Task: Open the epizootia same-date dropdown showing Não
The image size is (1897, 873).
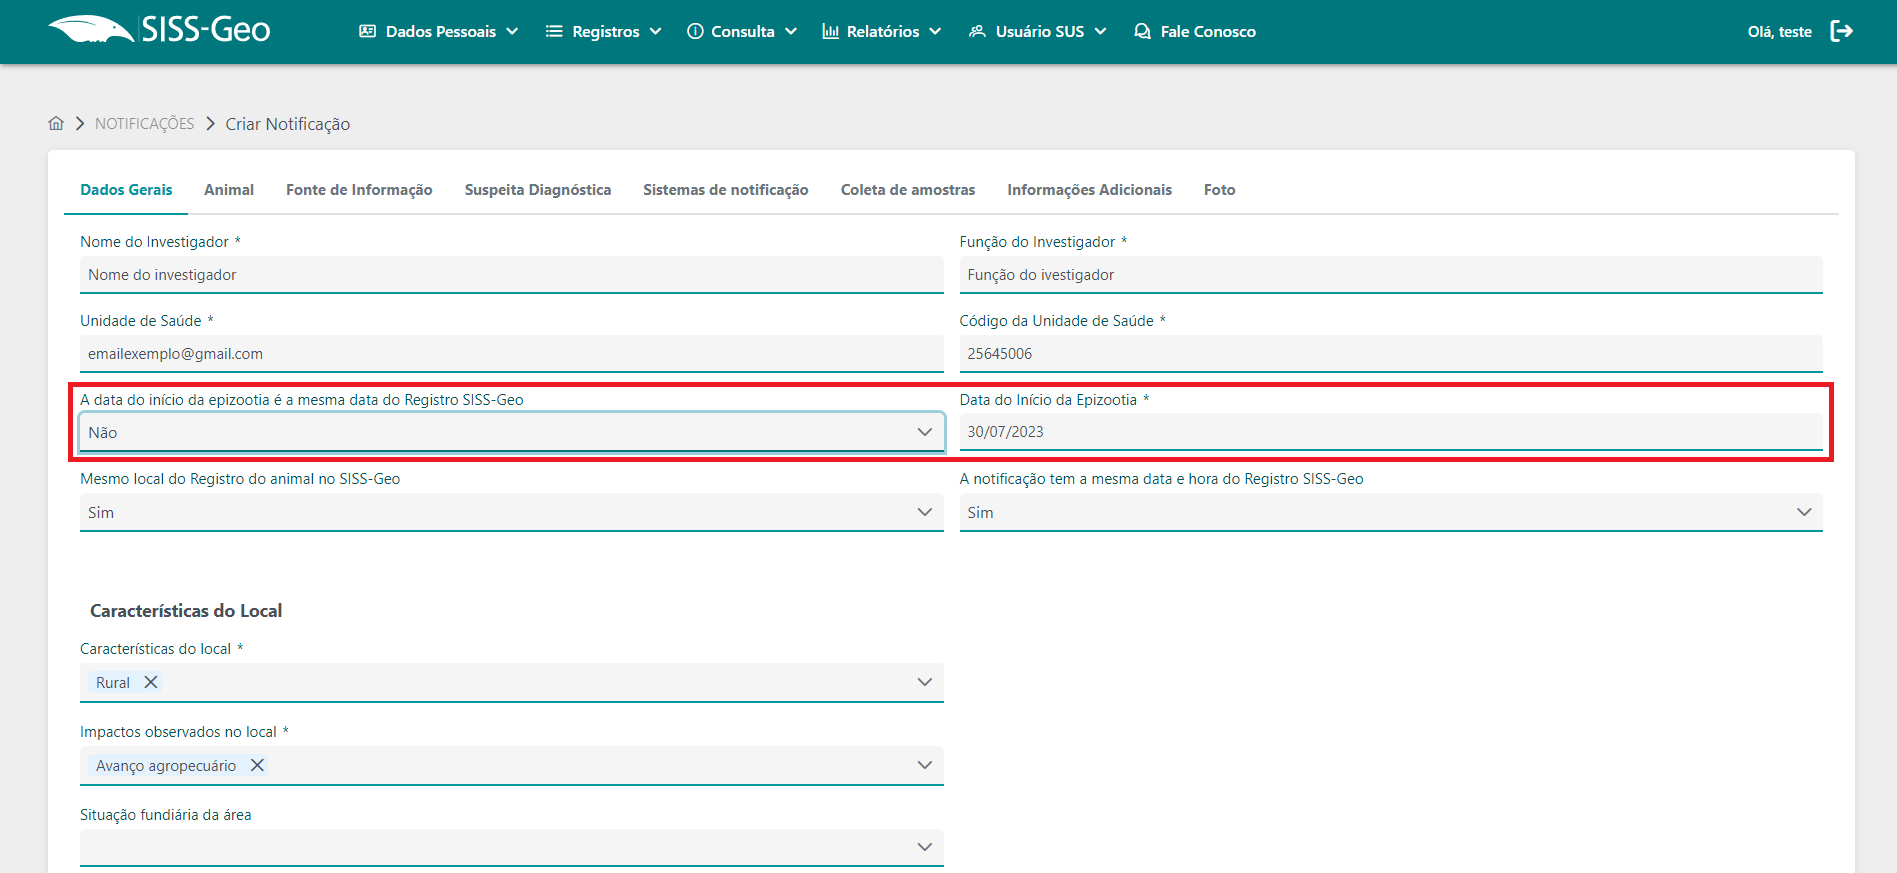Action: pyautogui.click(x=510, y=432)
